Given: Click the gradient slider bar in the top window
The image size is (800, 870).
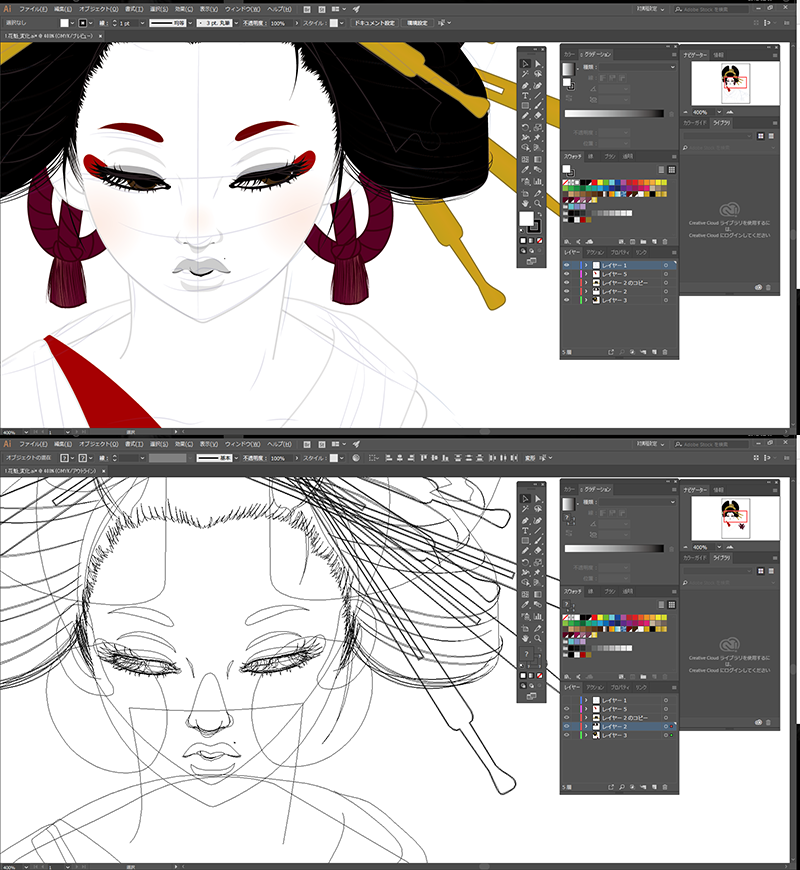Looking at the screenshot, I should [x=614, y=114].
